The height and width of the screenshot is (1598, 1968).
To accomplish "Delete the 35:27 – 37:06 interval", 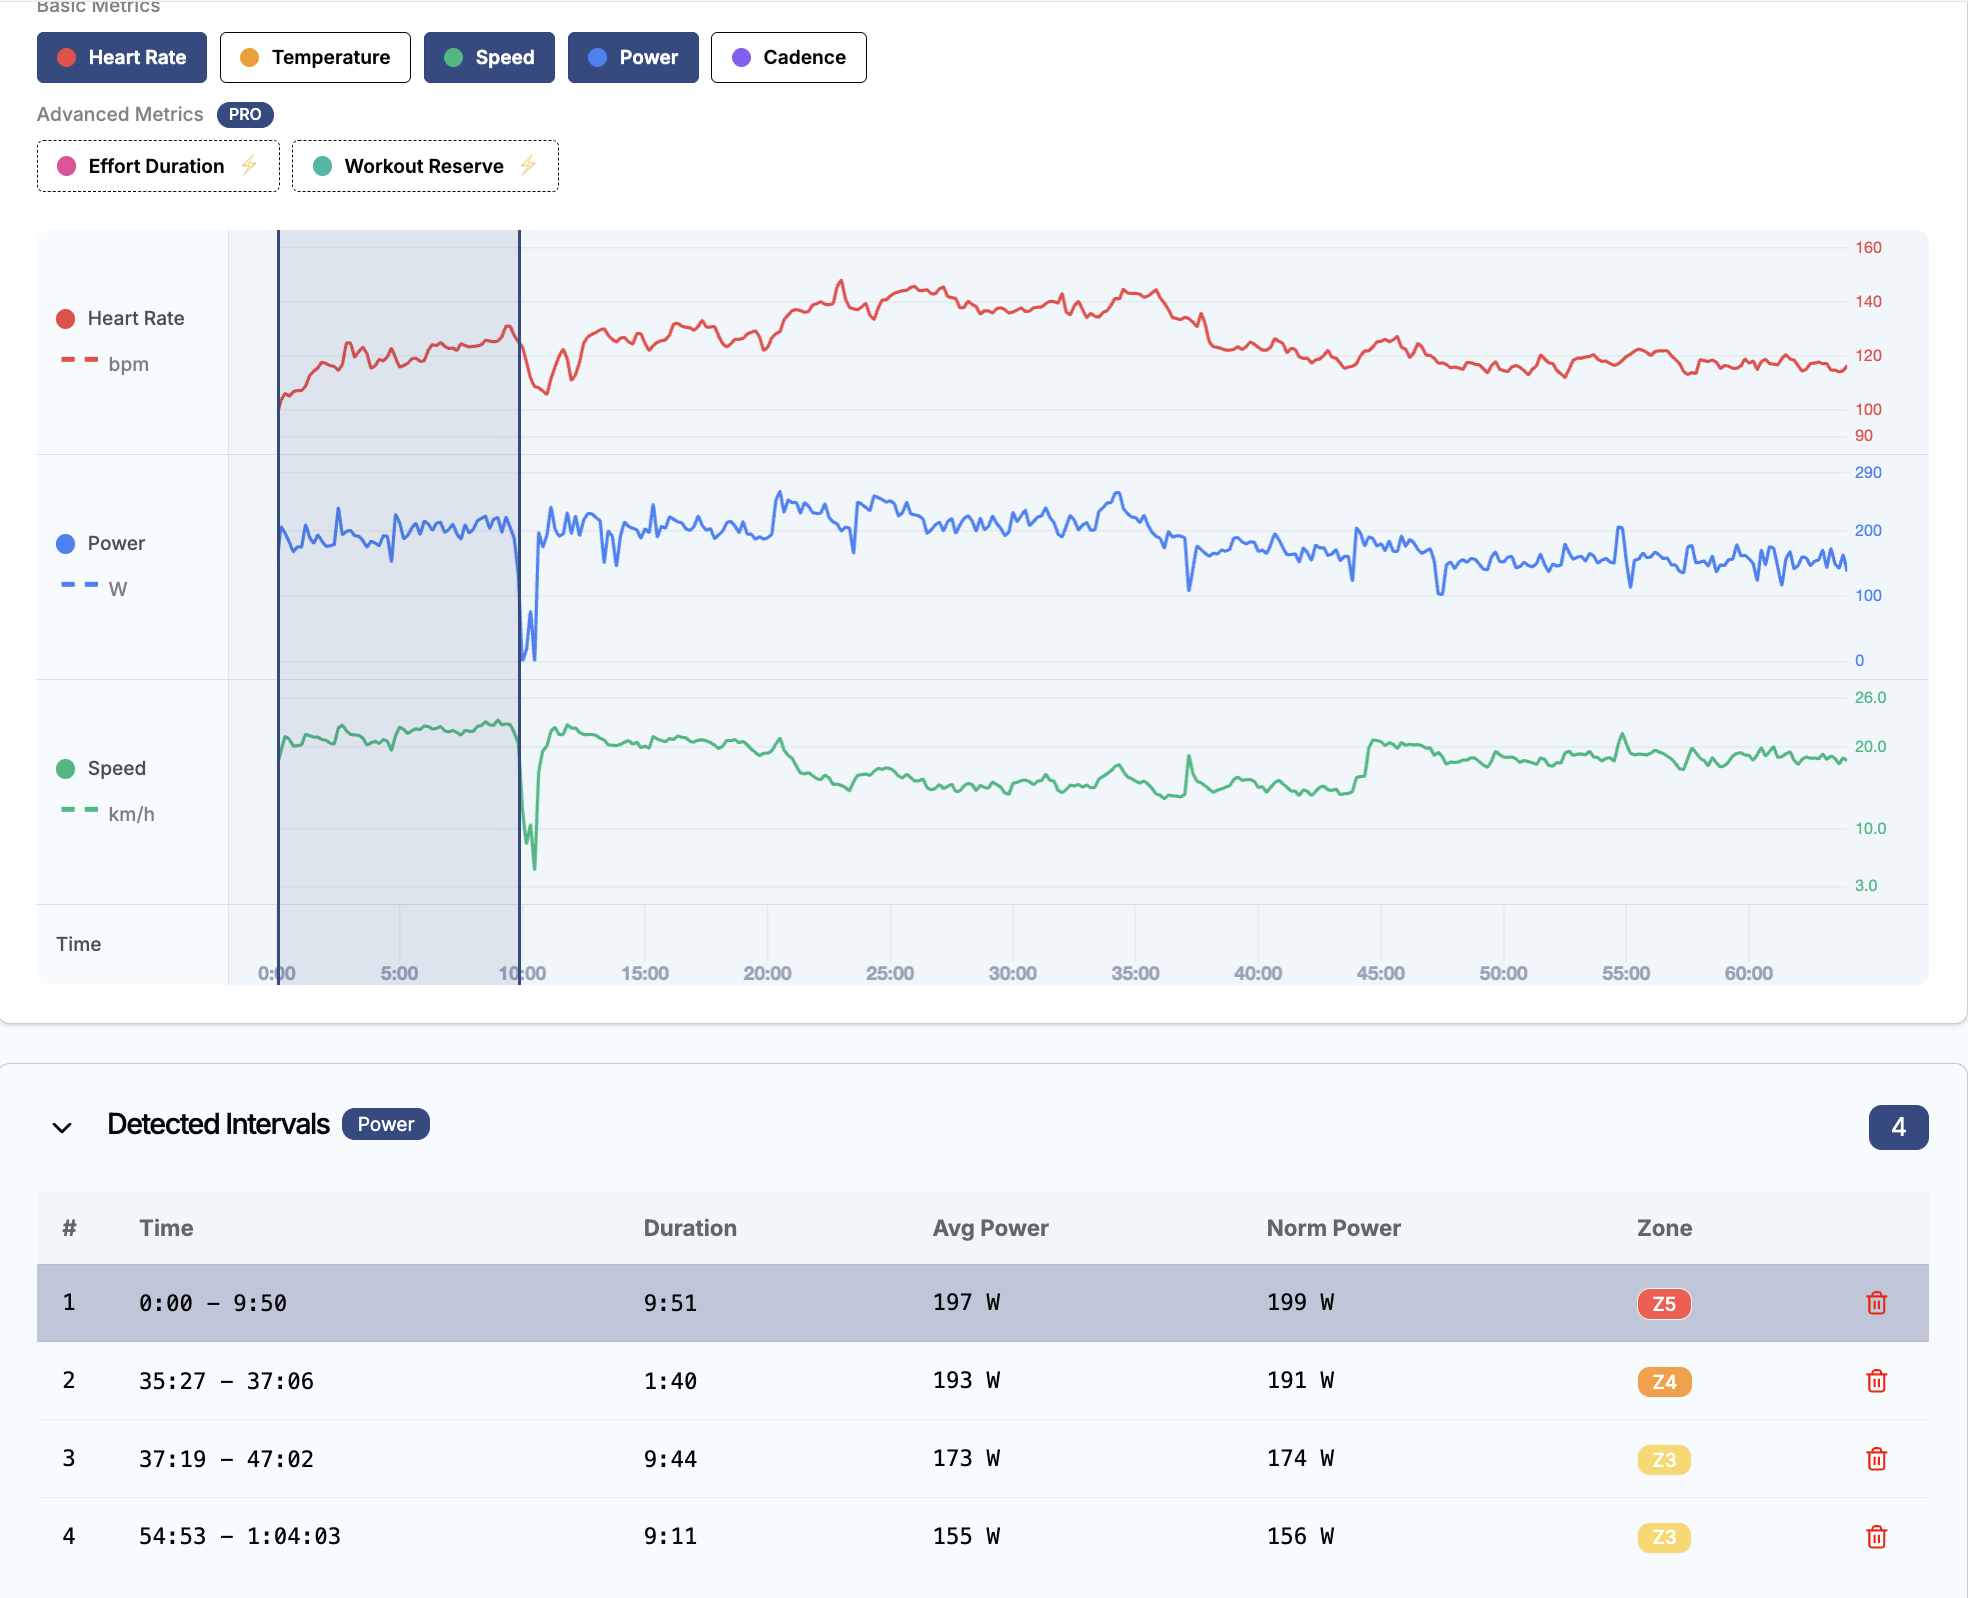I will tap(1876, 1381).
